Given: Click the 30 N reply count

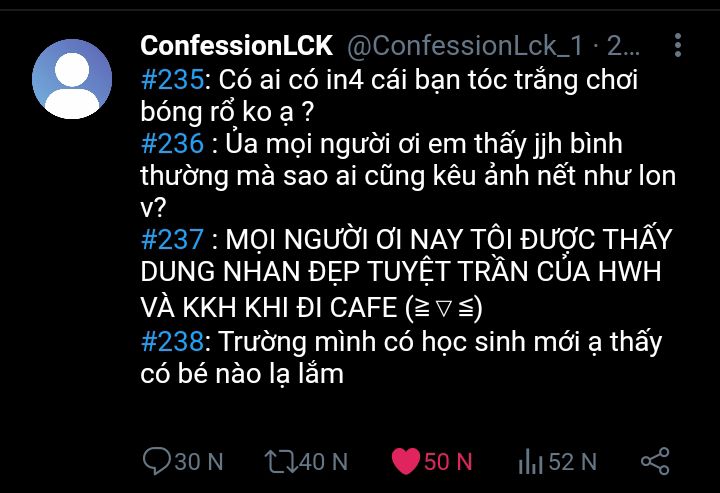Looking at the screenshot, I should [x=199, y=462].
